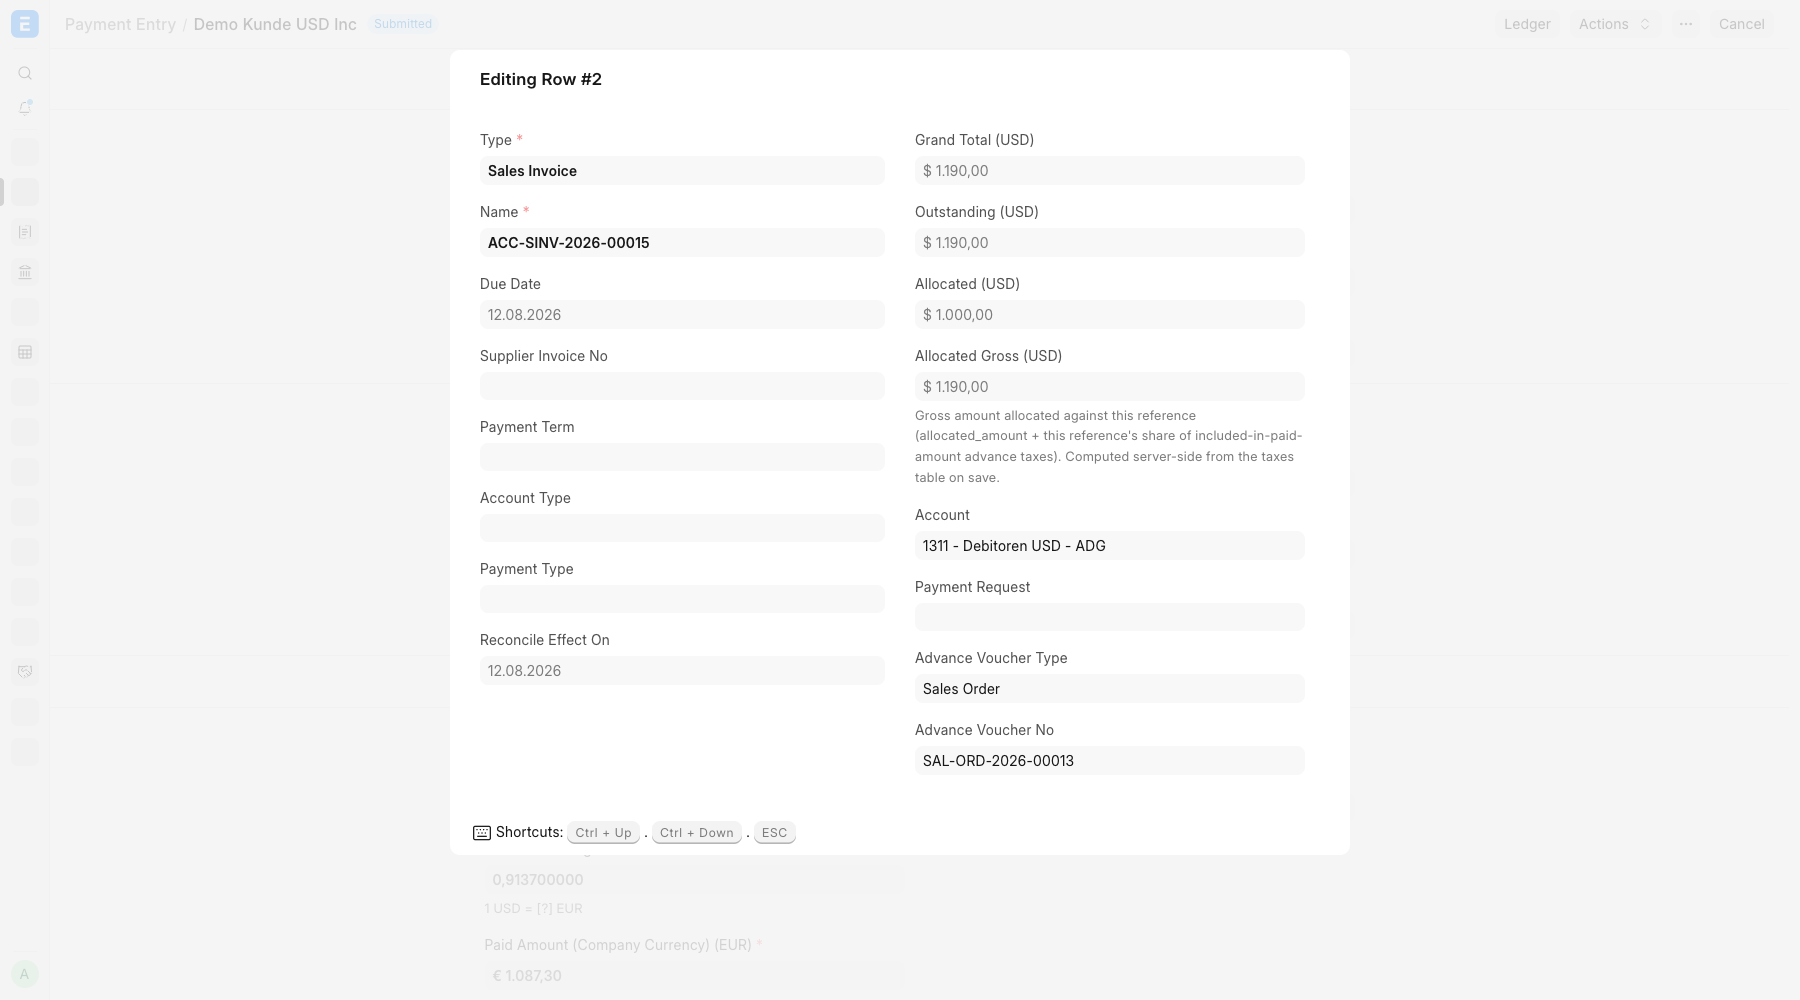Open the three-dots more menu
Image resolution: width=1800 pixels, height=1000 pixels.
point(1686,24)
